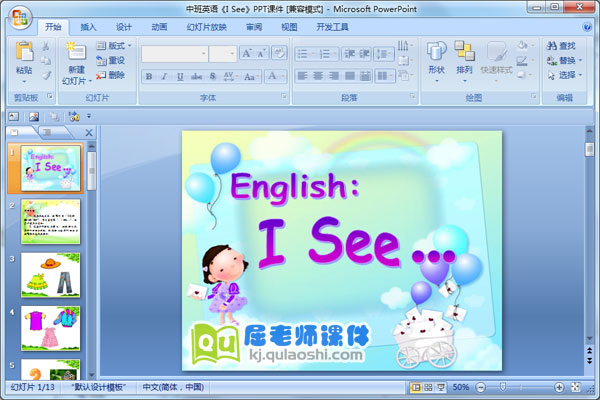Click the Cut scissors icon
The image size is (600, 400).
click(x=46, y=46)
